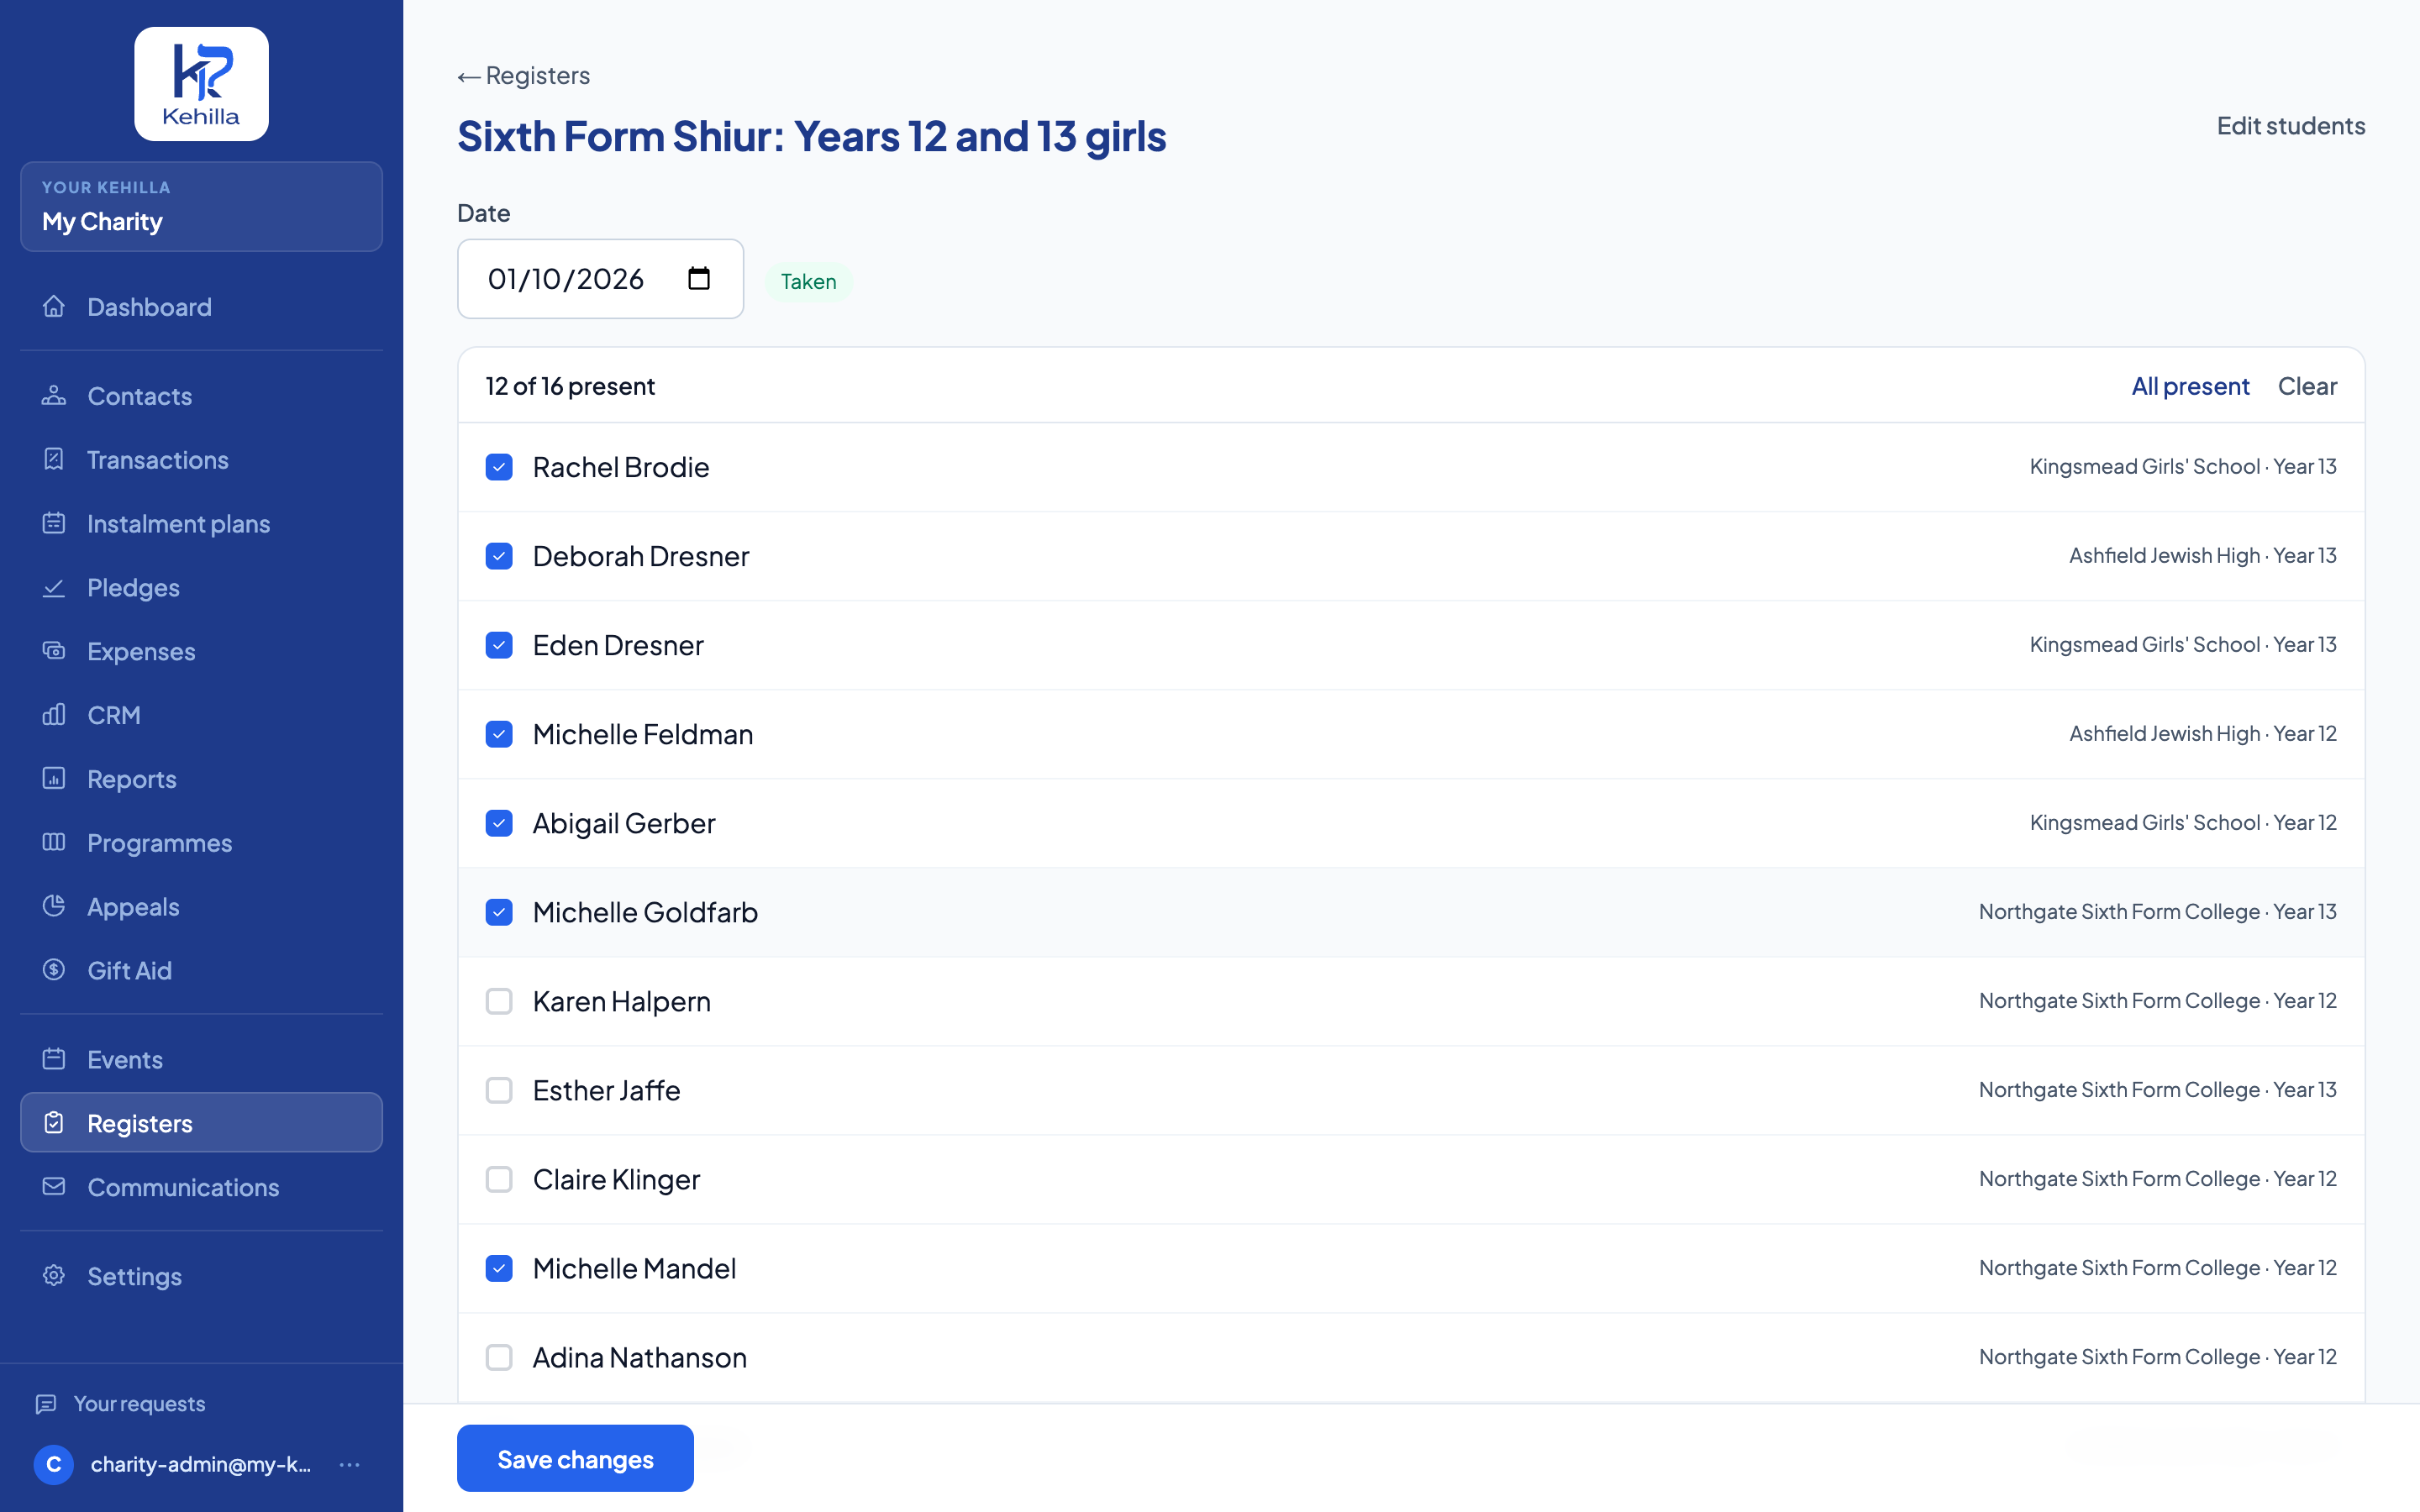Open the Dashboard home icon
This screenshot has height=1512, width=2420.
54,306
